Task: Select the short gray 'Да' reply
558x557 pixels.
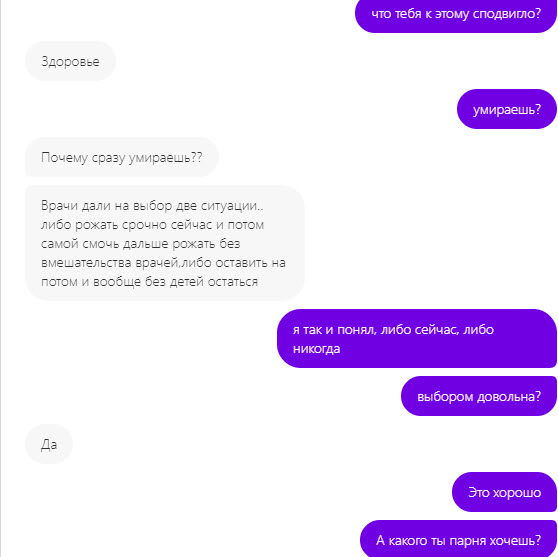Action: pos(49,444)
